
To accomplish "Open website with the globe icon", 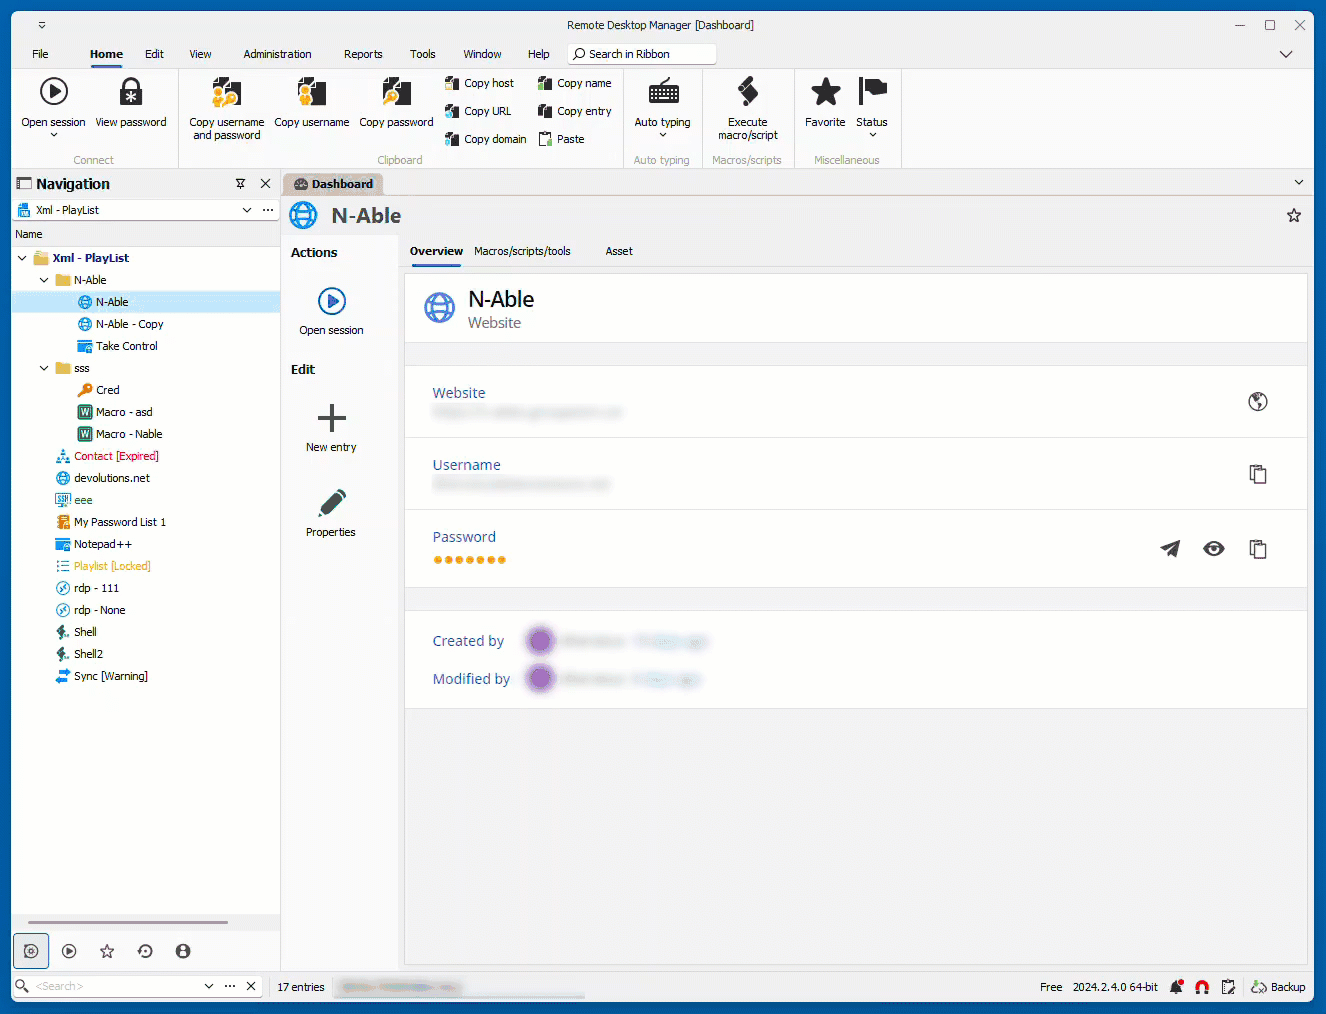I will pyautogui.click(x=1257, y=402).
